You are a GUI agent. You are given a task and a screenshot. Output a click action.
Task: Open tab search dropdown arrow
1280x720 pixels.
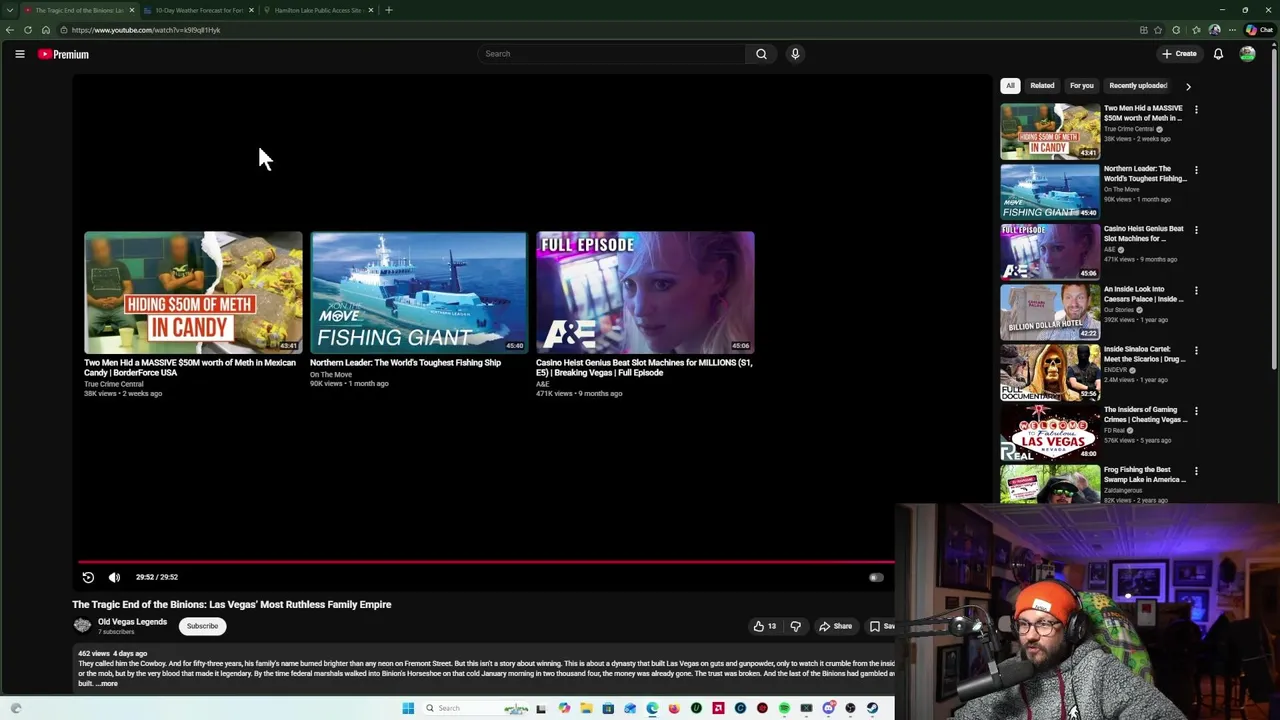pyautogui.click(x=9, y=10)
